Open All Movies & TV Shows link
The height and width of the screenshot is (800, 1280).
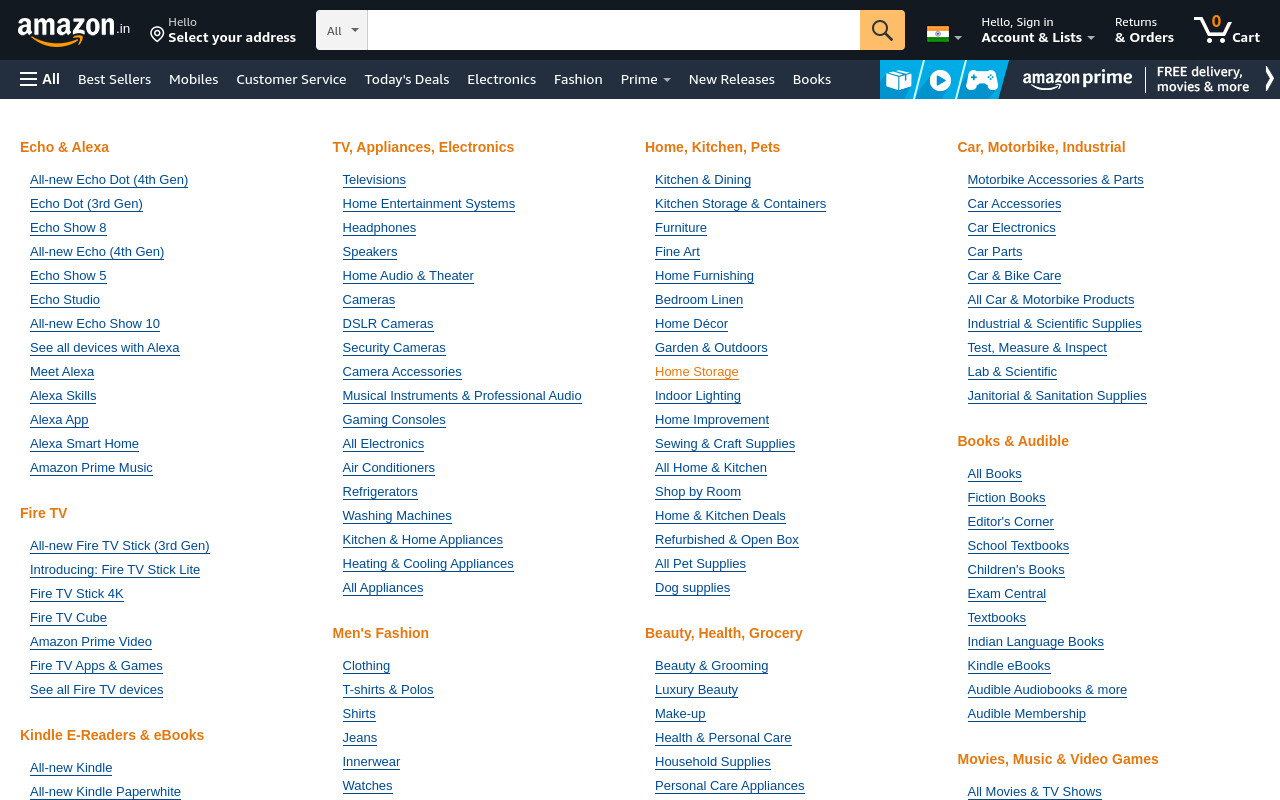1034,792
